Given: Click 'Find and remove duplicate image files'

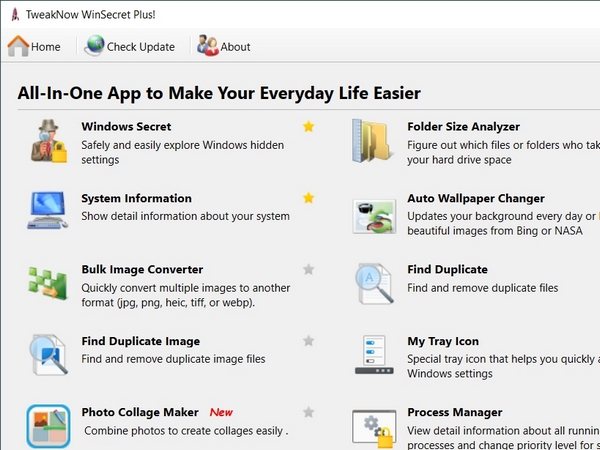Looking at the screenshot, I should [x=173, y=359].
